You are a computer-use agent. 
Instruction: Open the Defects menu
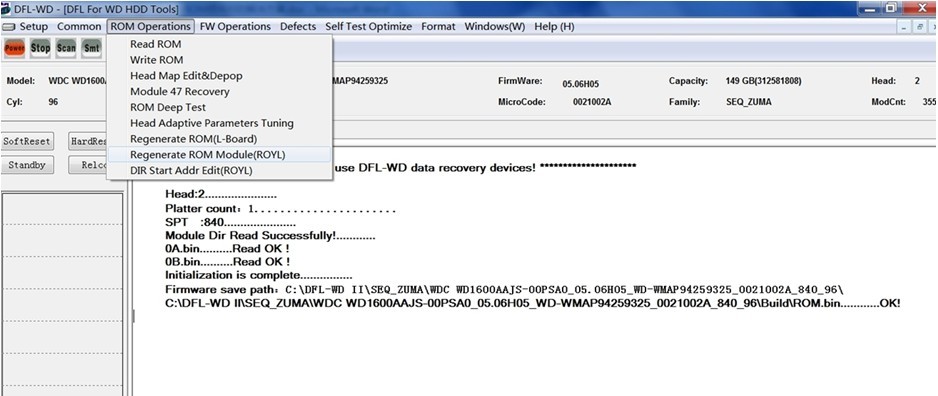click(x=298, y=26)
